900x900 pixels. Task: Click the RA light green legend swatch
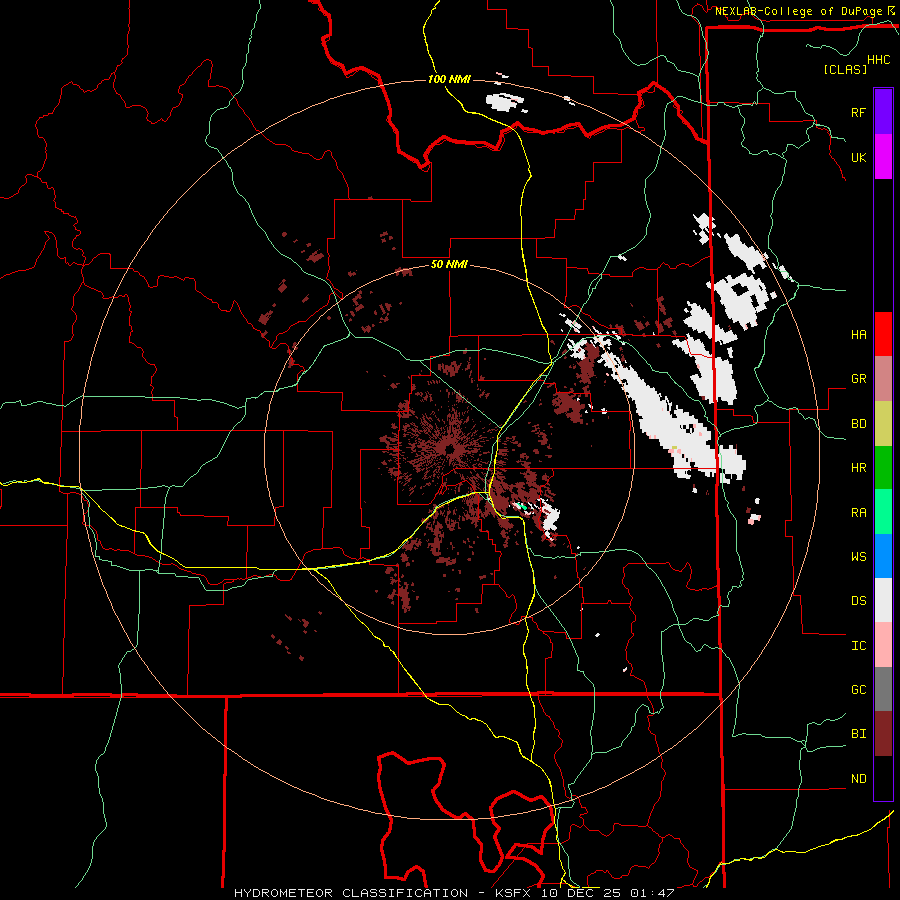pos(883,512)
